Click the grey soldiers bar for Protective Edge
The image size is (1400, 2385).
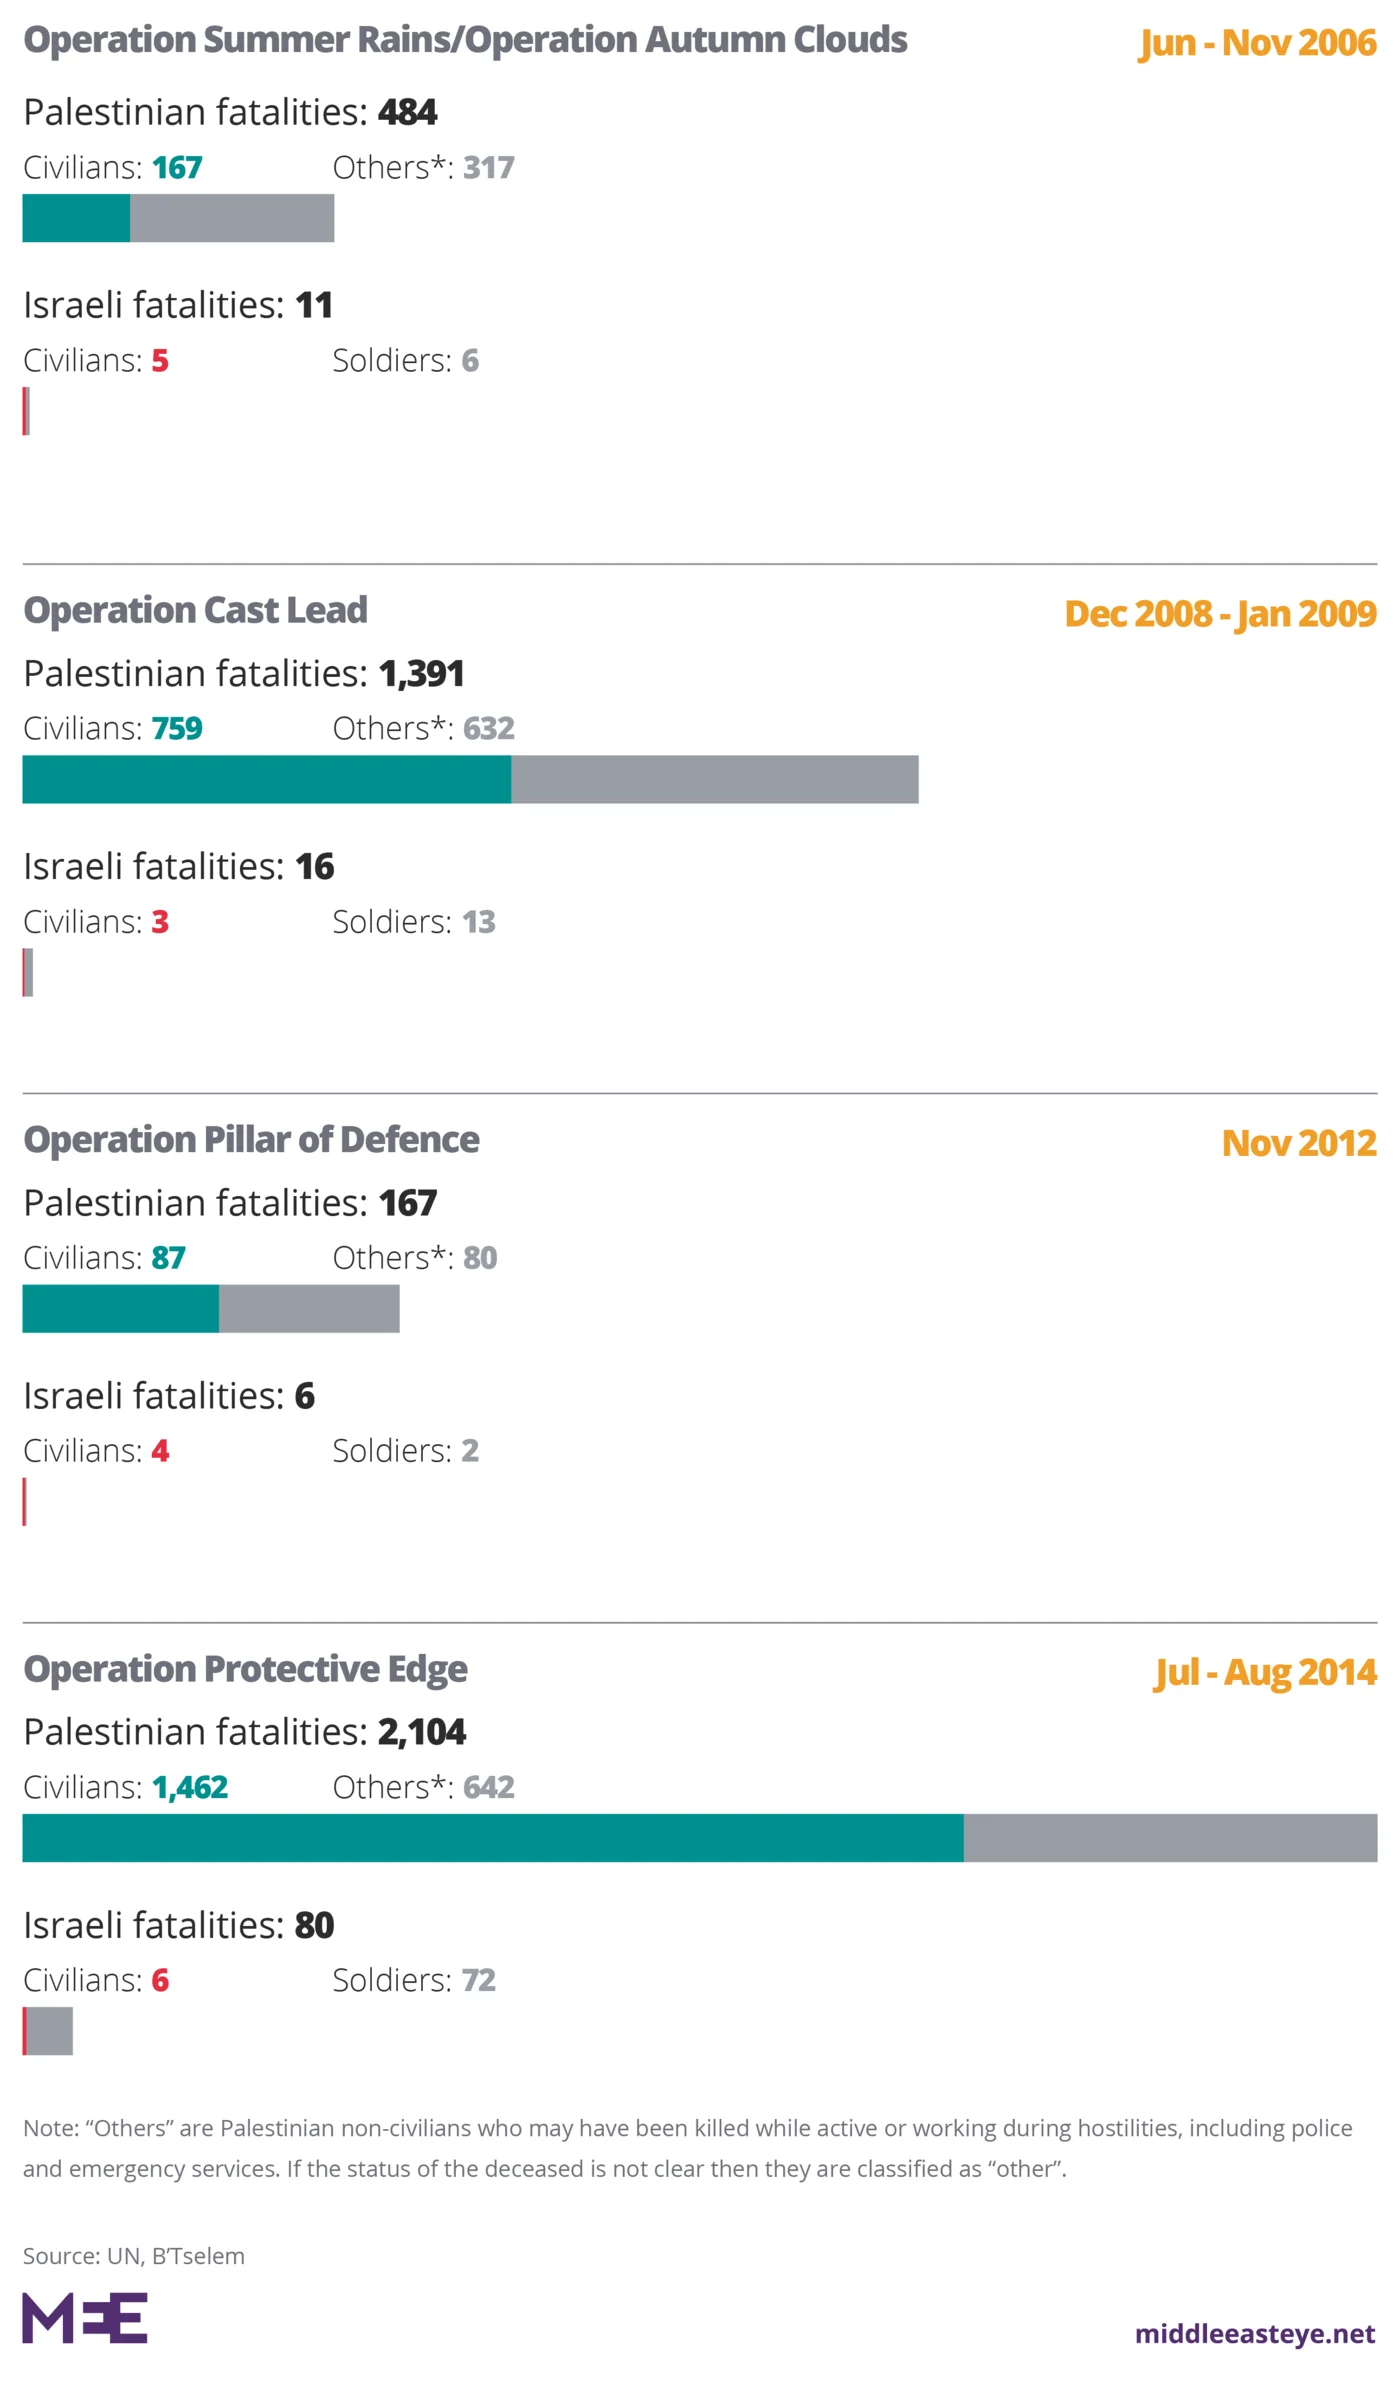[x=50, y=2031]
